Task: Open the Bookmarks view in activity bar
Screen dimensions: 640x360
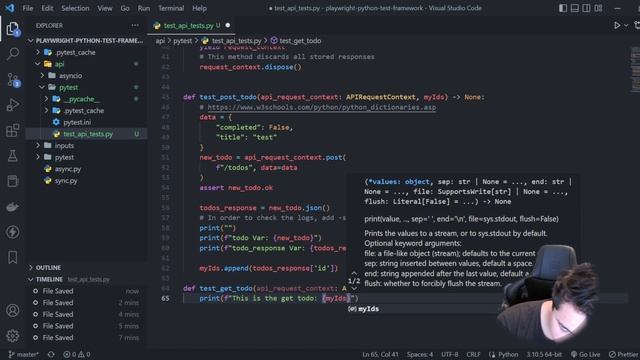Action: click(x=13, y=258)
